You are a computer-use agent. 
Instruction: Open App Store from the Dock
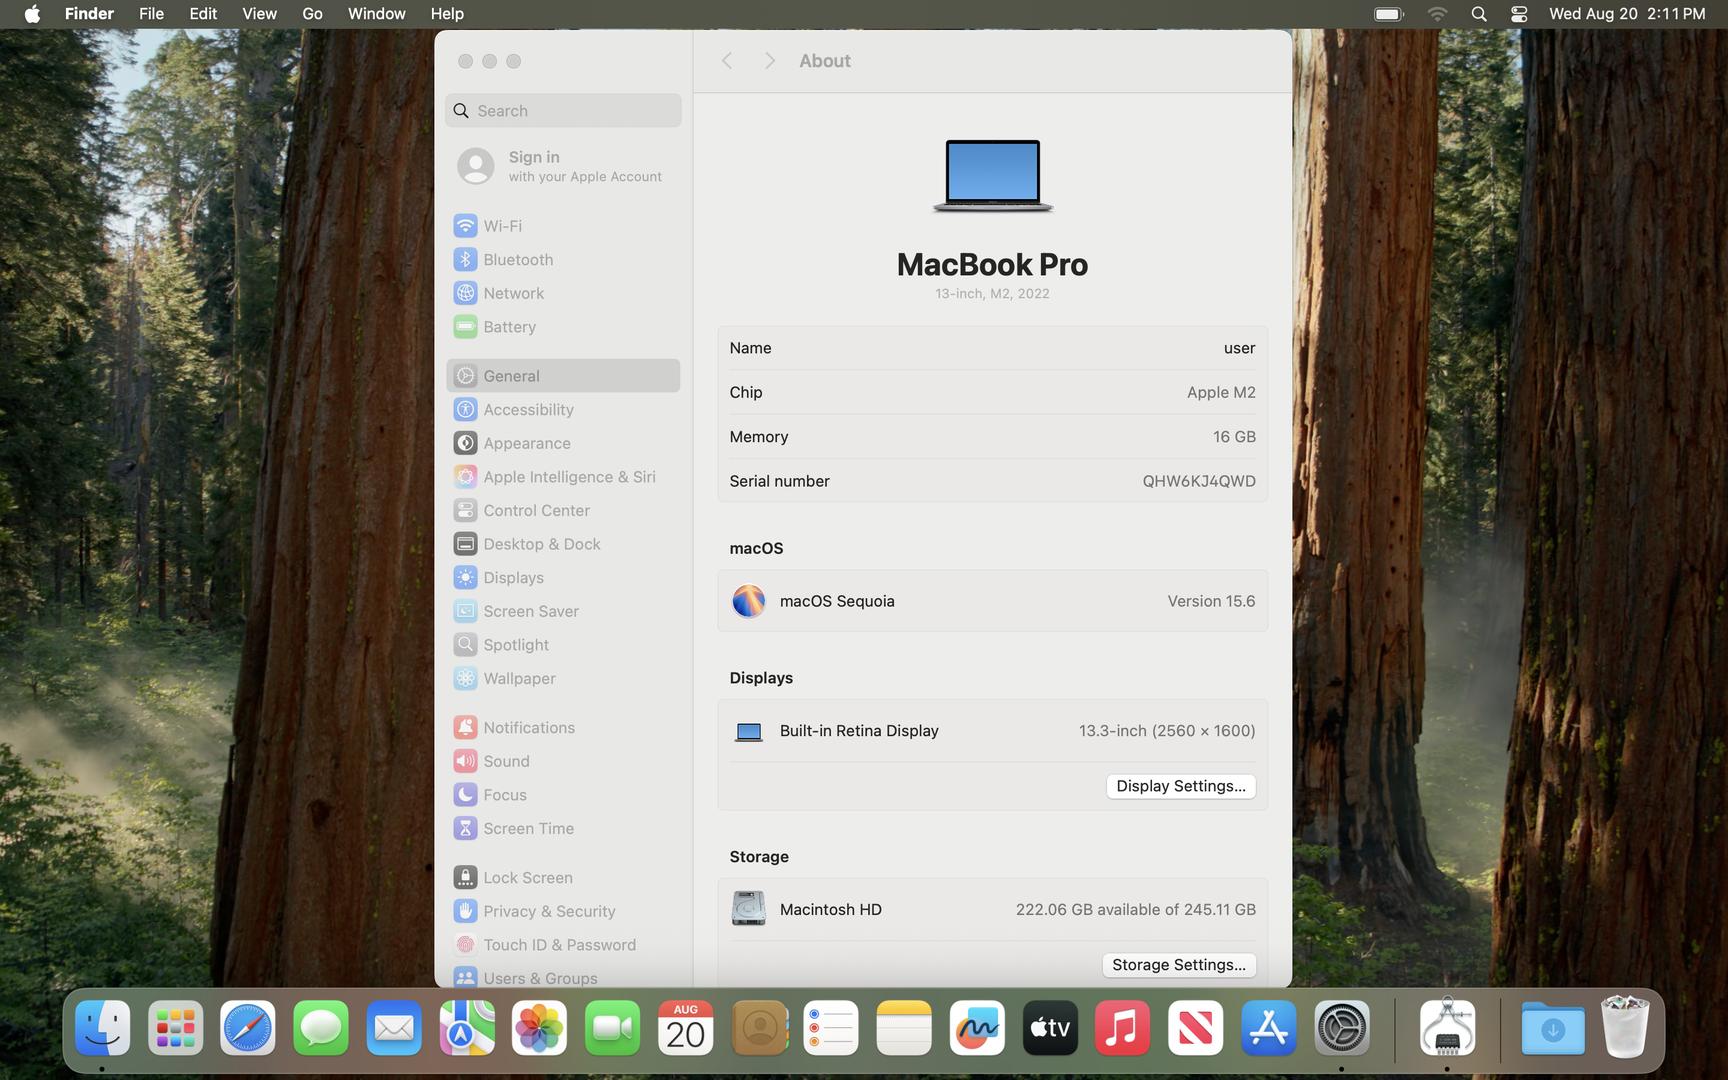(x=1269, y=1028)
